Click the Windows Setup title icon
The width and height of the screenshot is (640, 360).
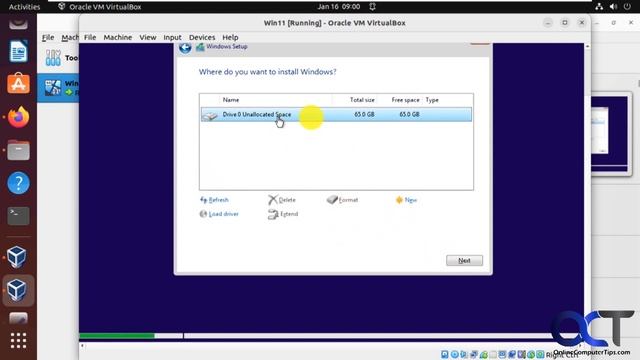(200, 47)
